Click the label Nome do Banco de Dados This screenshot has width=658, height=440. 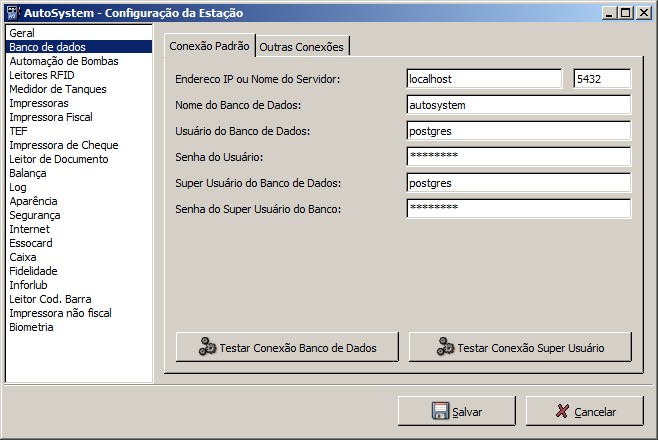point(238,105)
